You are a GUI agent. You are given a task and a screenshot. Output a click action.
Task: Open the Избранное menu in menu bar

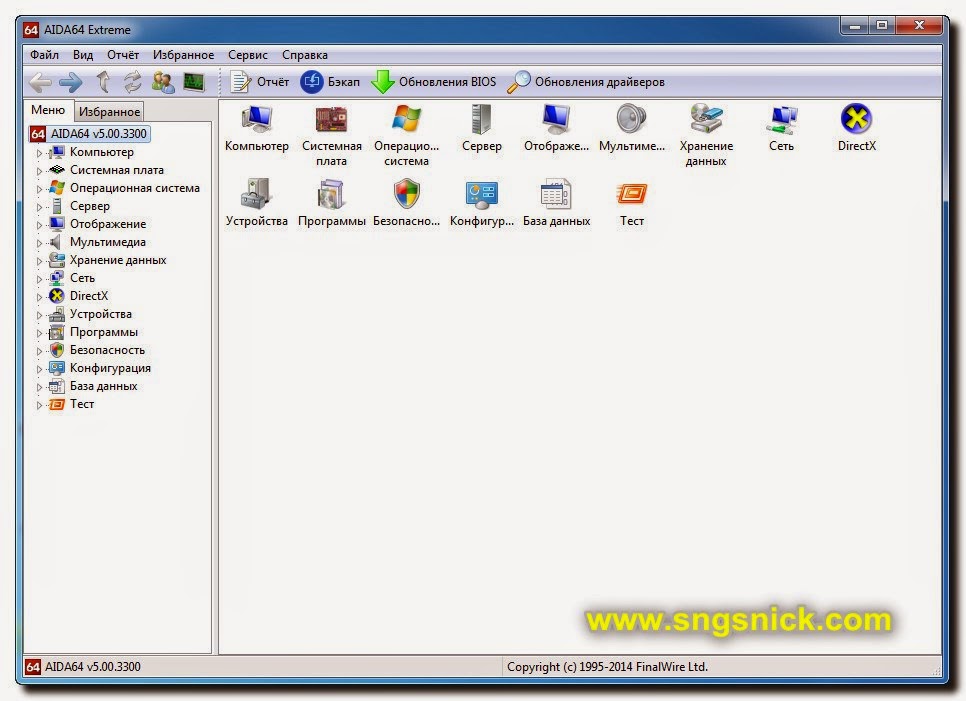pyautogui.click(x=183, y=55)
